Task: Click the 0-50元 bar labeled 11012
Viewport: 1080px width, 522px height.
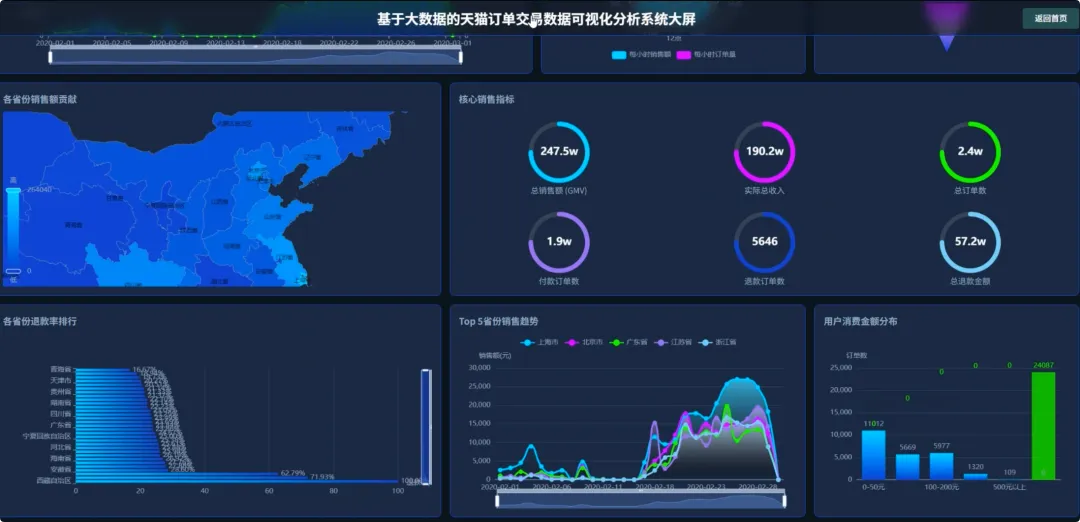Action: (x=873, y=455)
